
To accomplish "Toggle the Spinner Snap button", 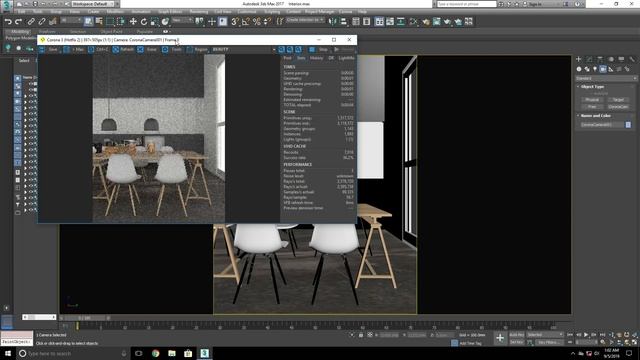I will point(267,21).
